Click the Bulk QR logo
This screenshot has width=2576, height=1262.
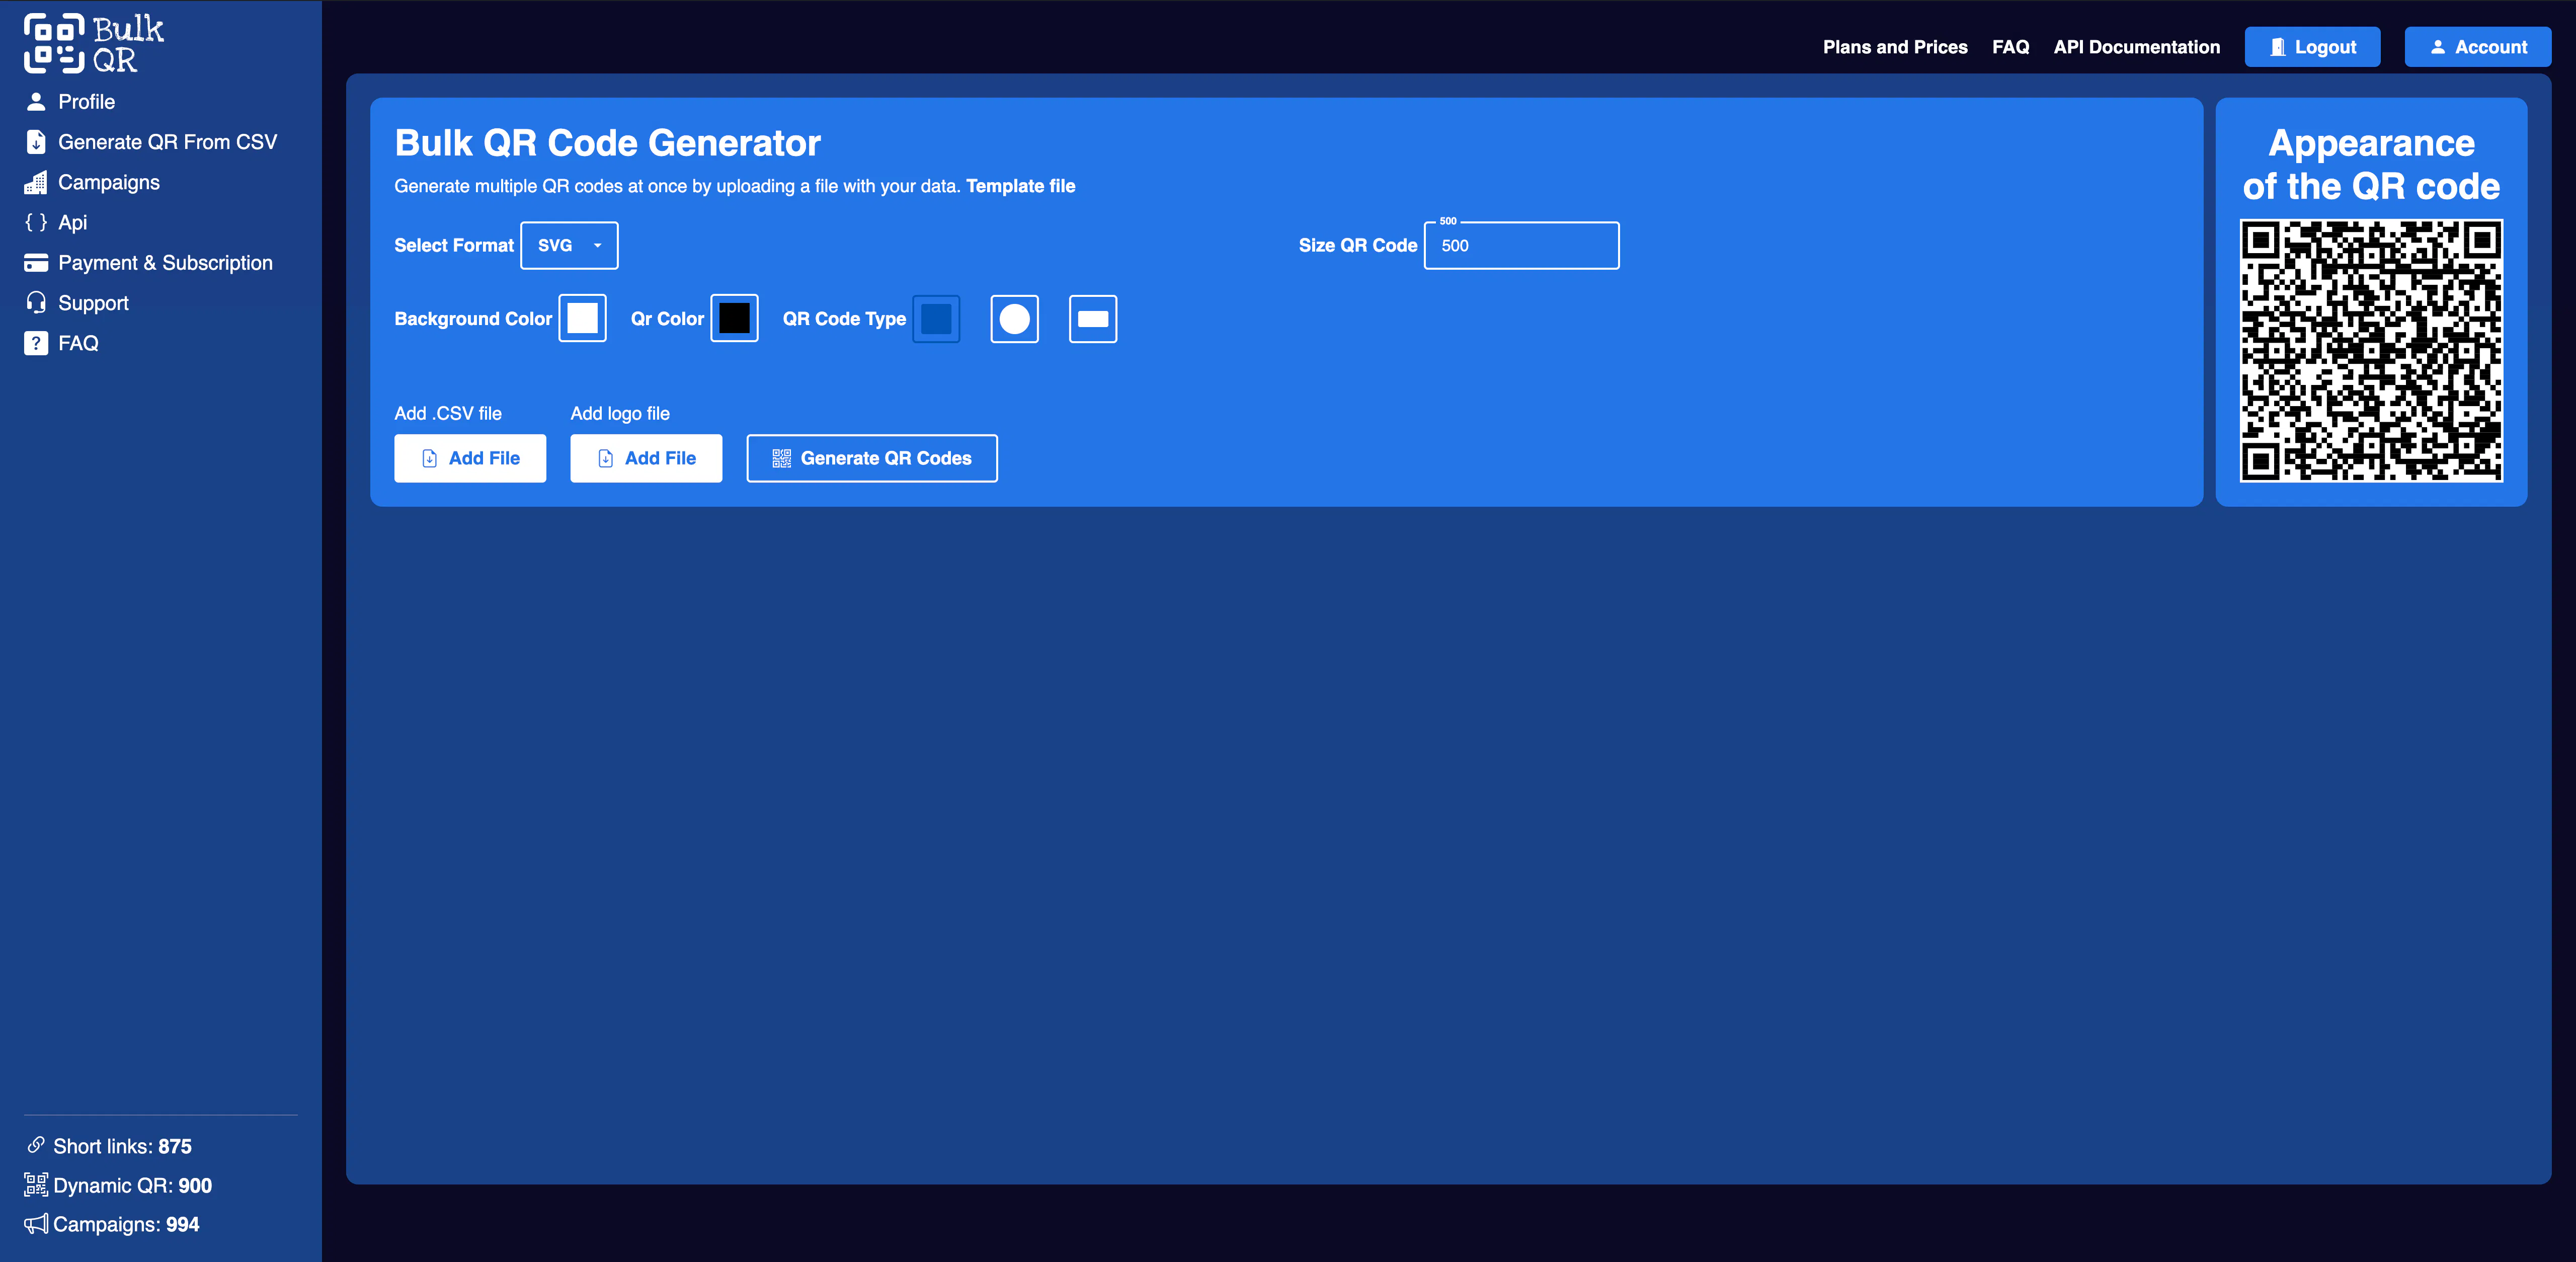[94, 43]
